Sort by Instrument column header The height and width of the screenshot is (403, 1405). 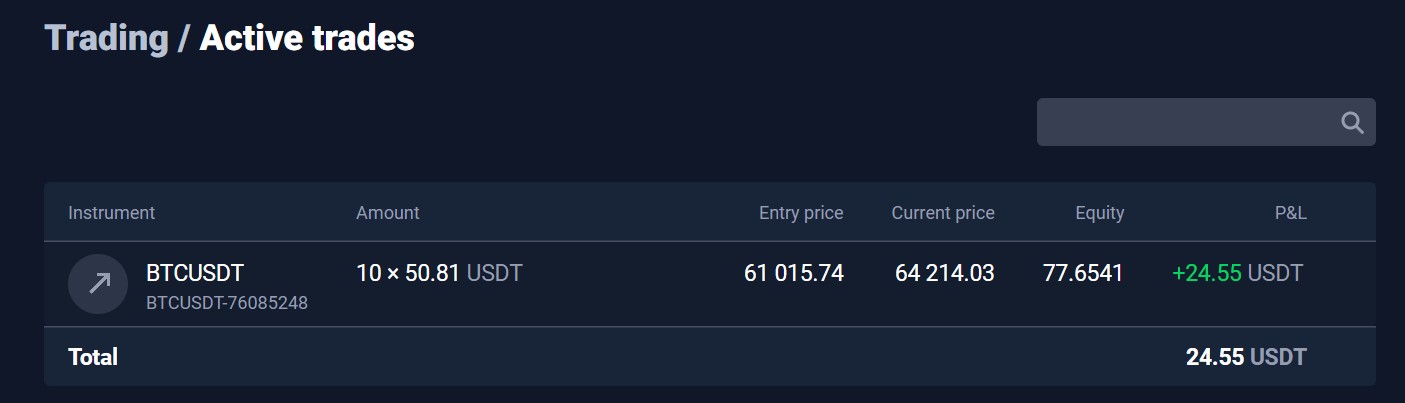point(111,213)
